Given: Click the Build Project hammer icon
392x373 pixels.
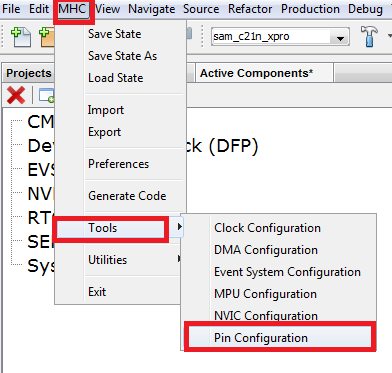Looking at the screenshot, I should pos(369,36).
